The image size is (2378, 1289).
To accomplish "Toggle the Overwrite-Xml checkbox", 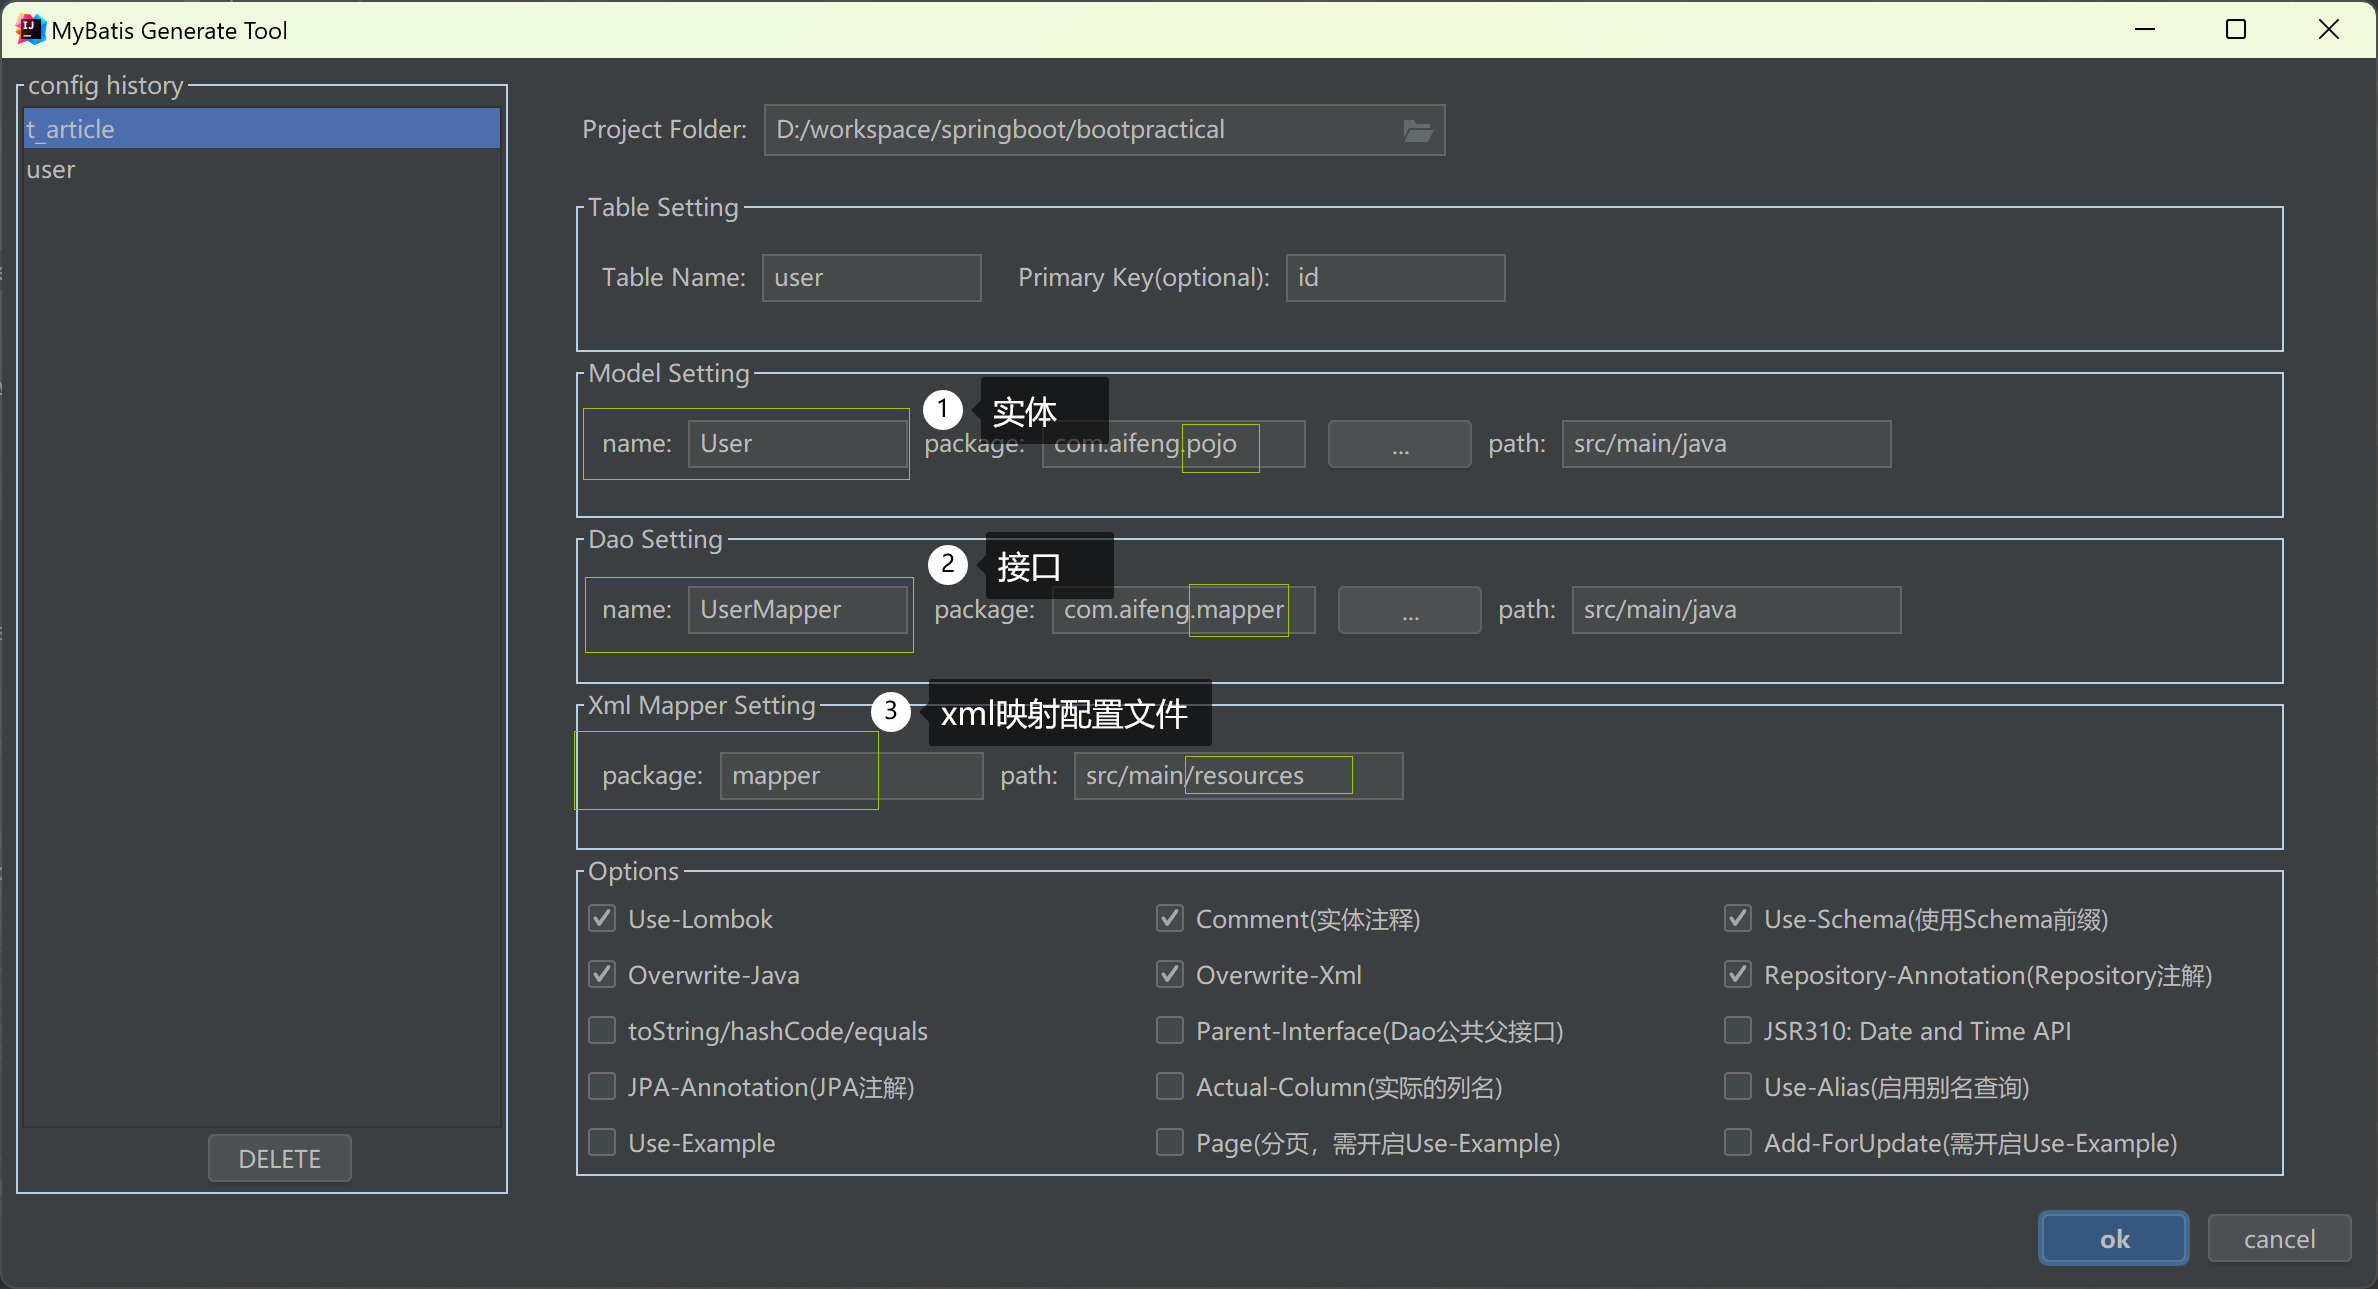I will tap(1170, 975).
